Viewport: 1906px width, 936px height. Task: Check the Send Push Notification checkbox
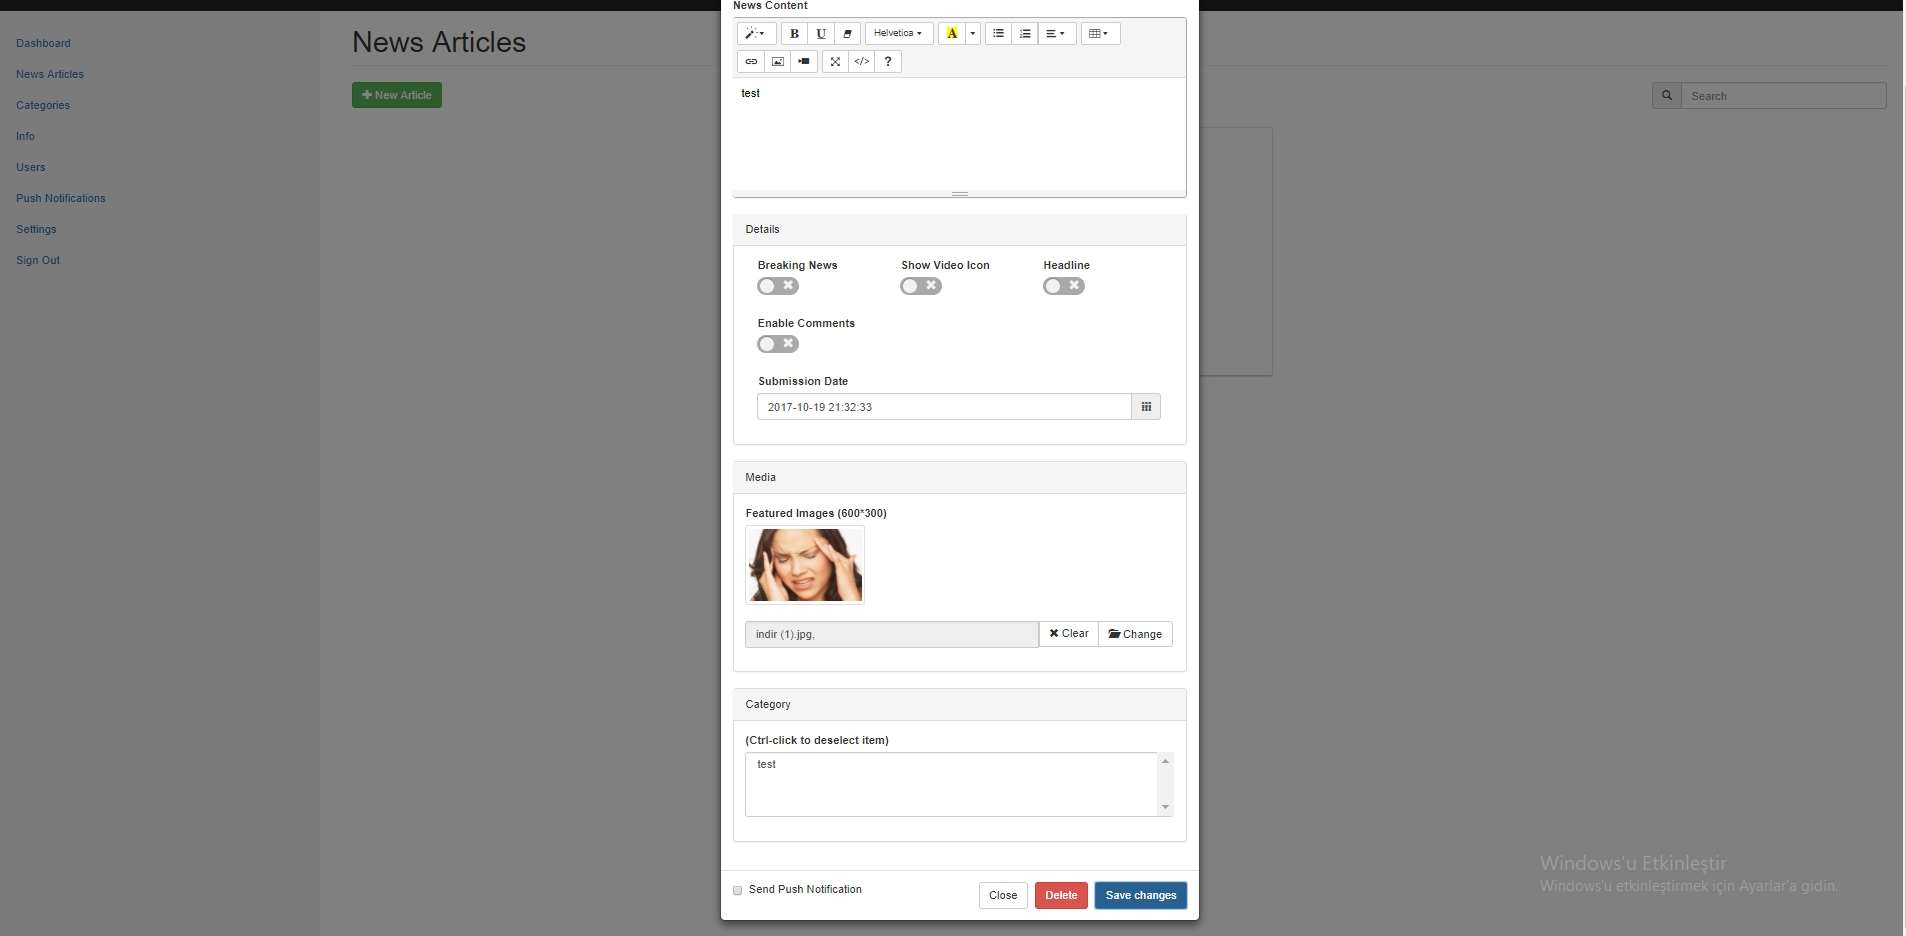(738, 890)
